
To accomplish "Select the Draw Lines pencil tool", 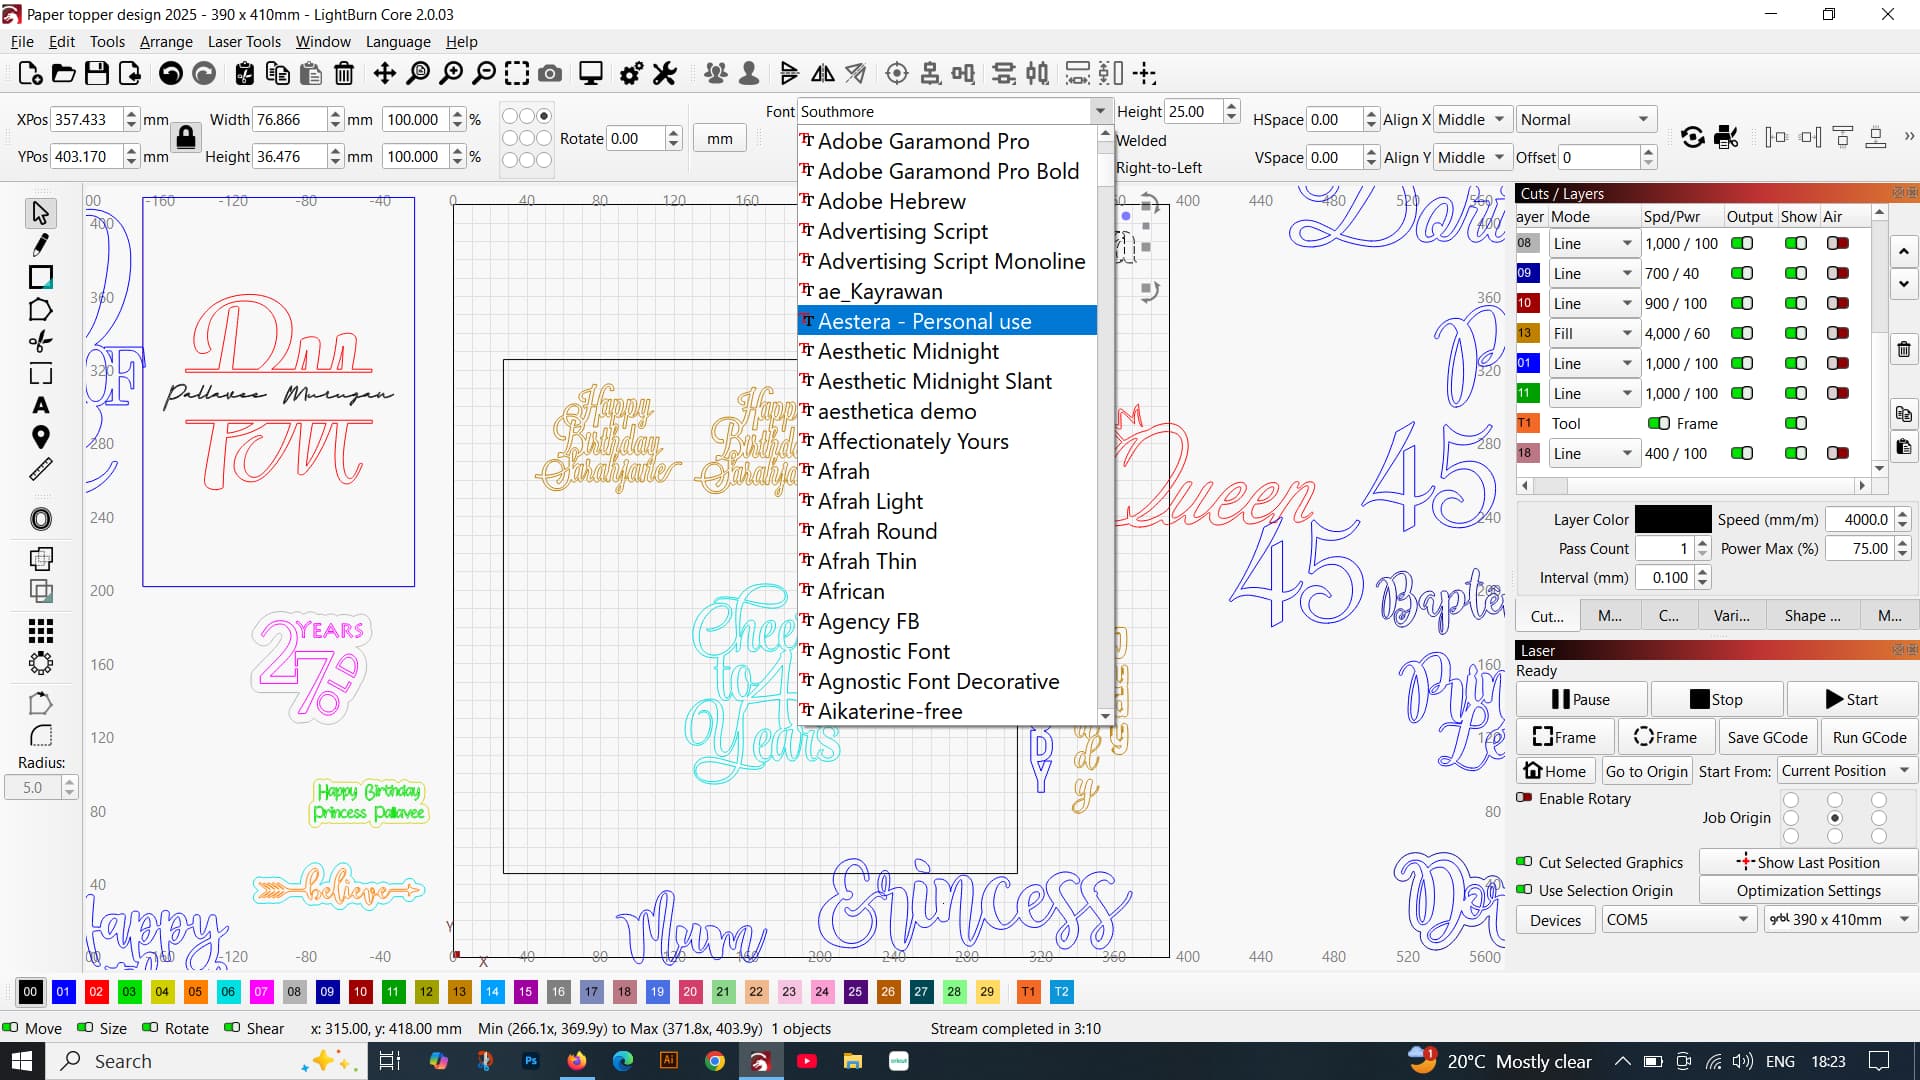I will (40, 245).
